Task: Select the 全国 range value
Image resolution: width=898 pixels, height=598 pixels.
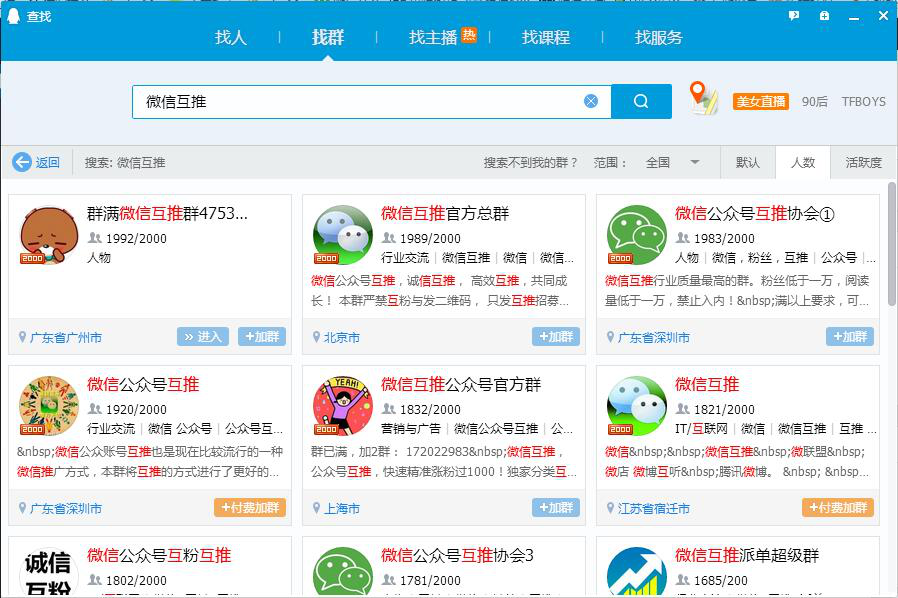Action: tap(657, 163)
